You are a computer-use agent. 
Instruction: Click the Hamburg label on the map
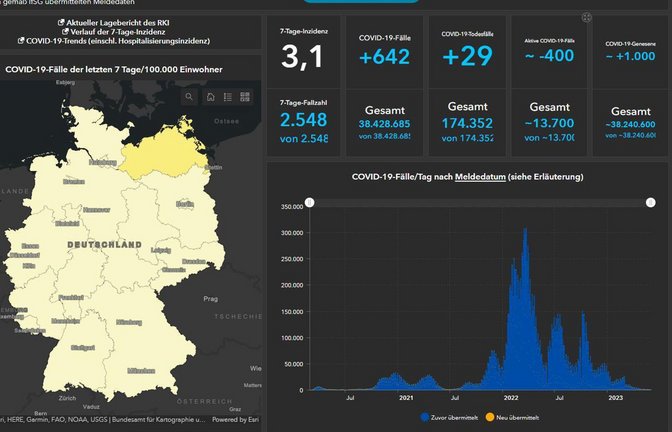click(103, 162)
